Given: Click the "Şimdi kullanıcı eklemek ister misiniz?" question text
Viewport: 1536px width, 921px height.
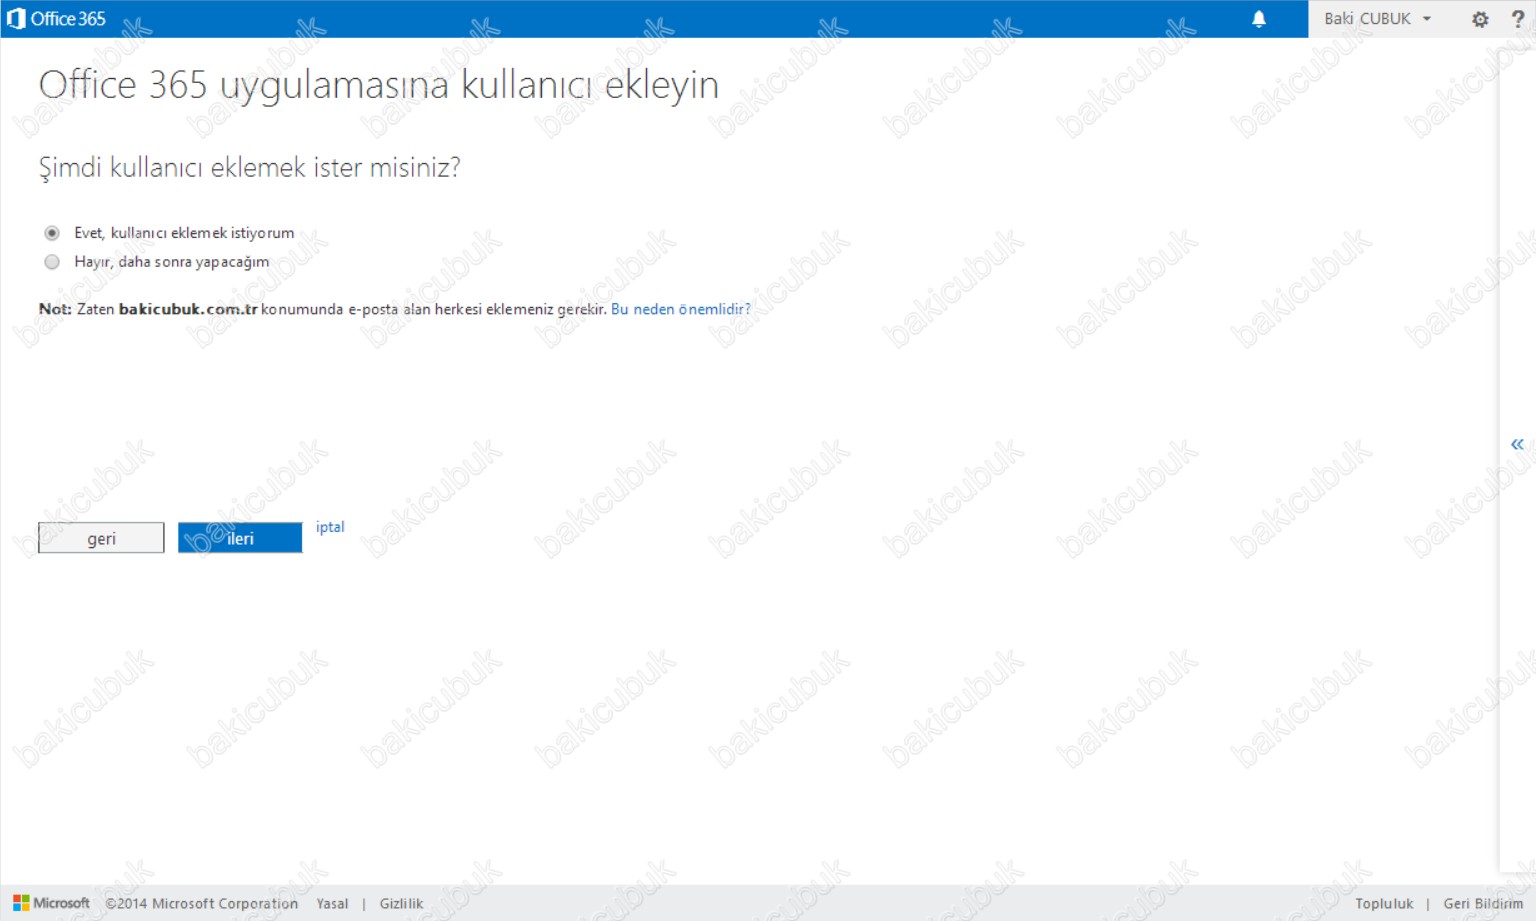Looking at the screenshot, I should click(x=249, y=167).
